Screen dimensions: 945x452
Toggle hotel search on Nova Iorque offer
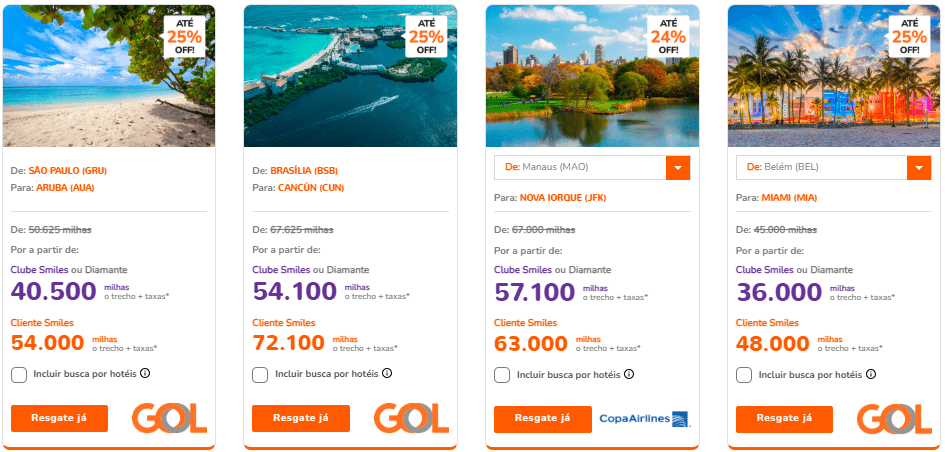click(x=503, y=375)
